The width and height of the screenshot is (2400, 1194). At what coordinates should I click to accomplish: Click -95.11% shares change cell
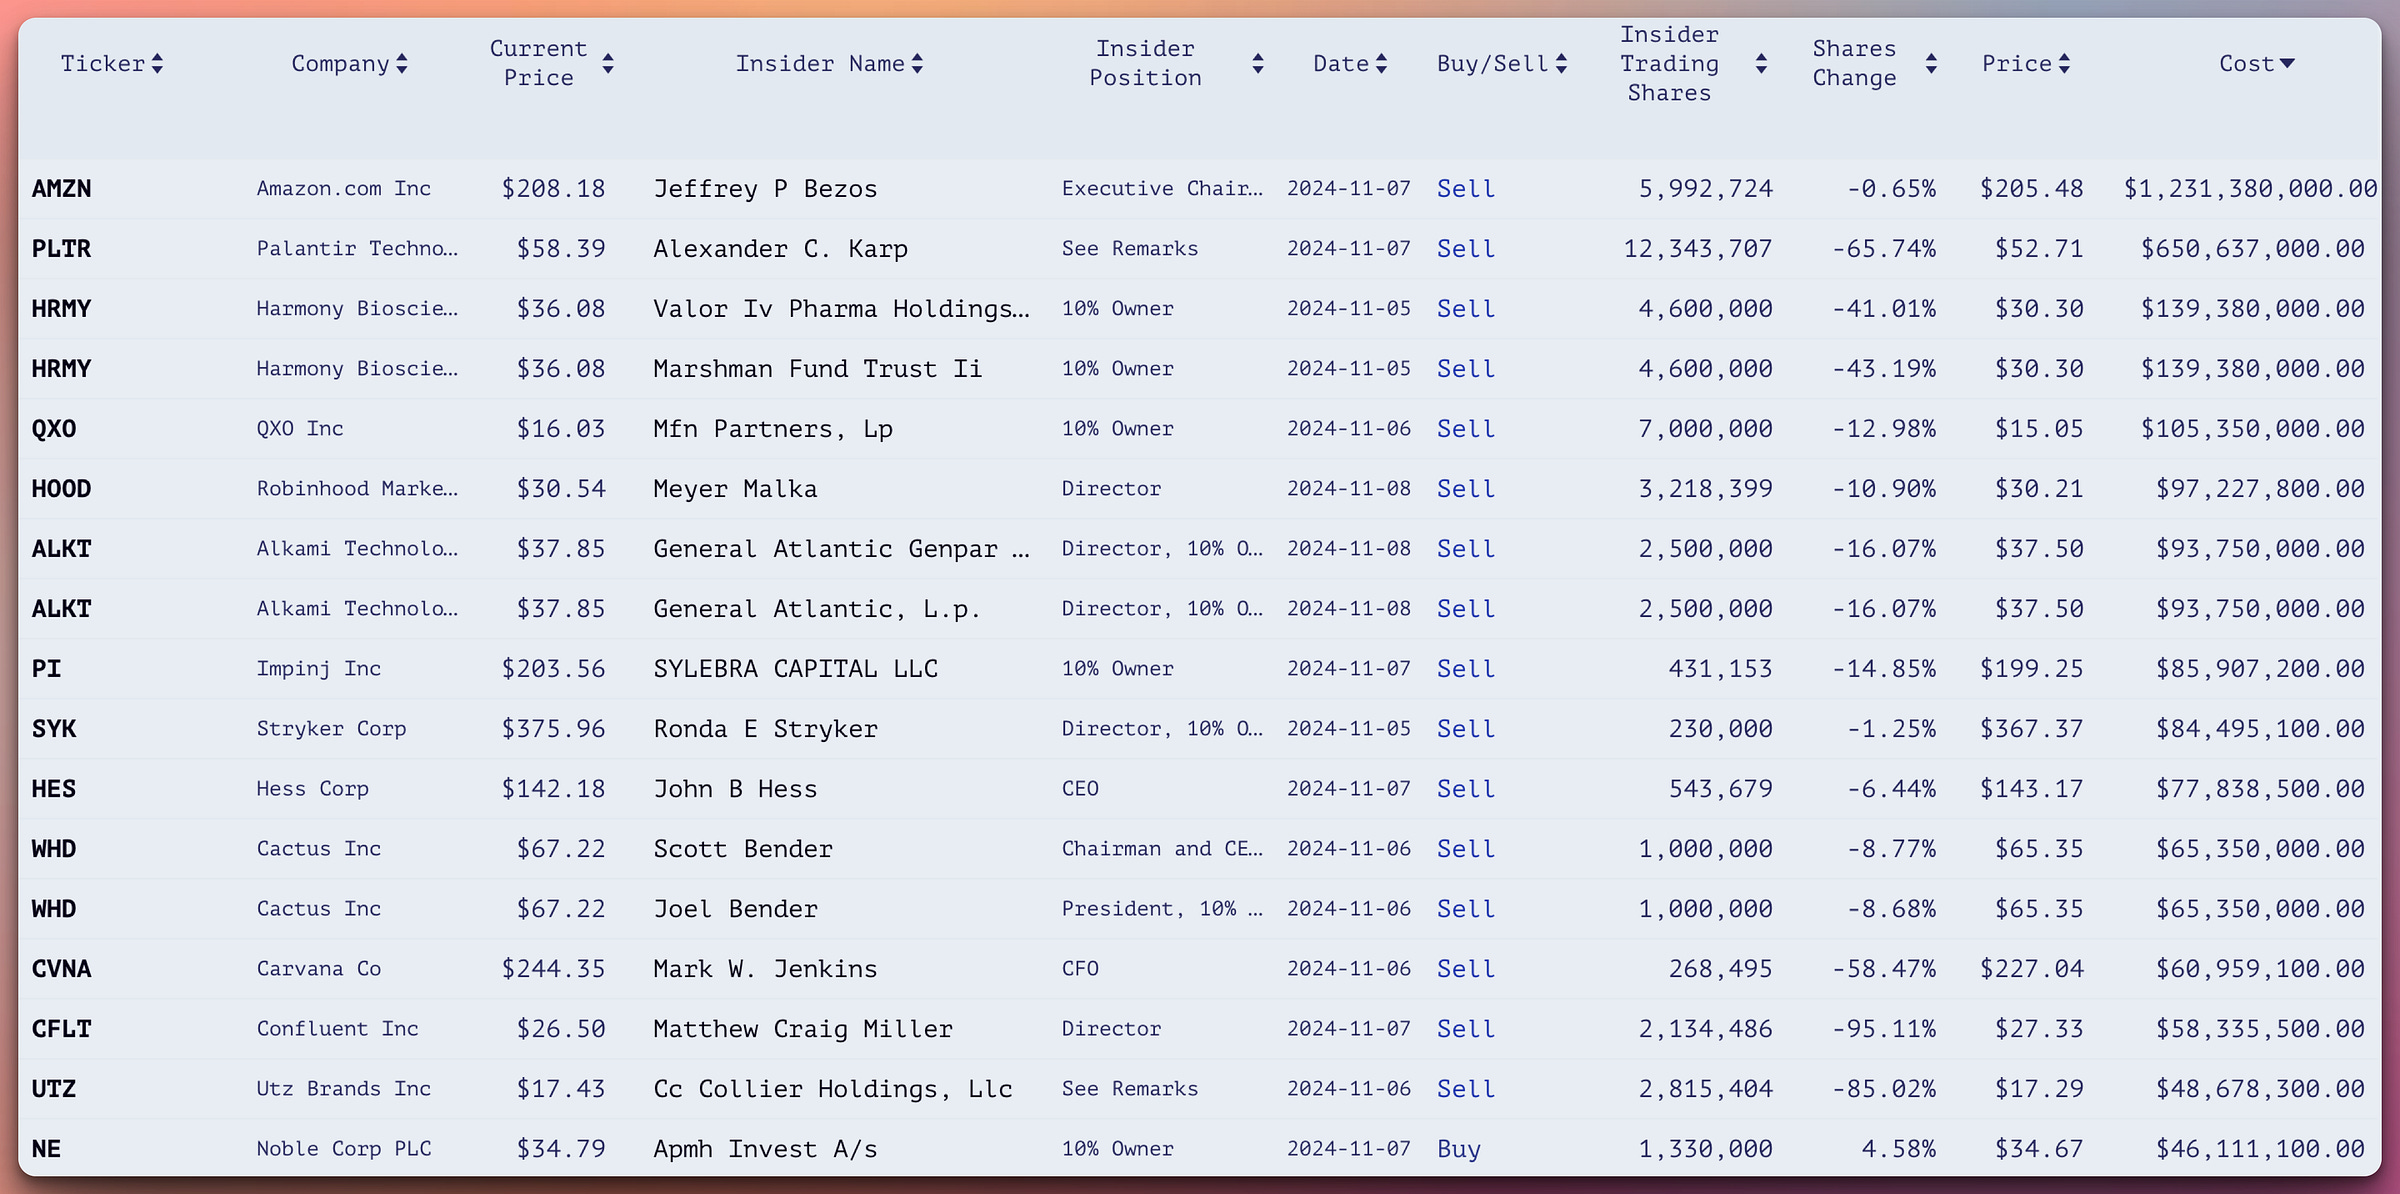[x=1884, y=1029]
